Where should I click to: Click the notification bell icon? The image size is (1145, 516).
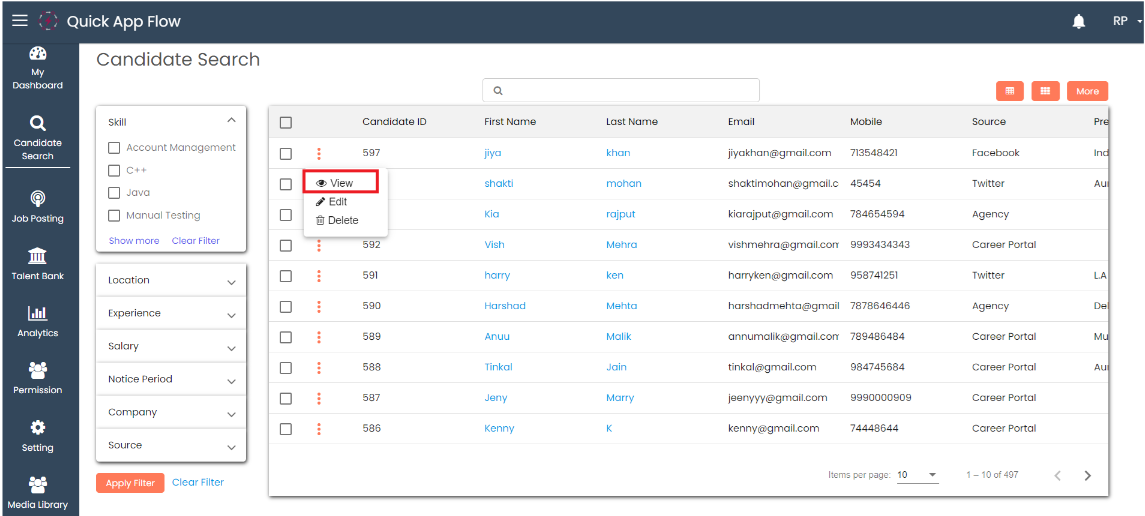[1079, 21]
